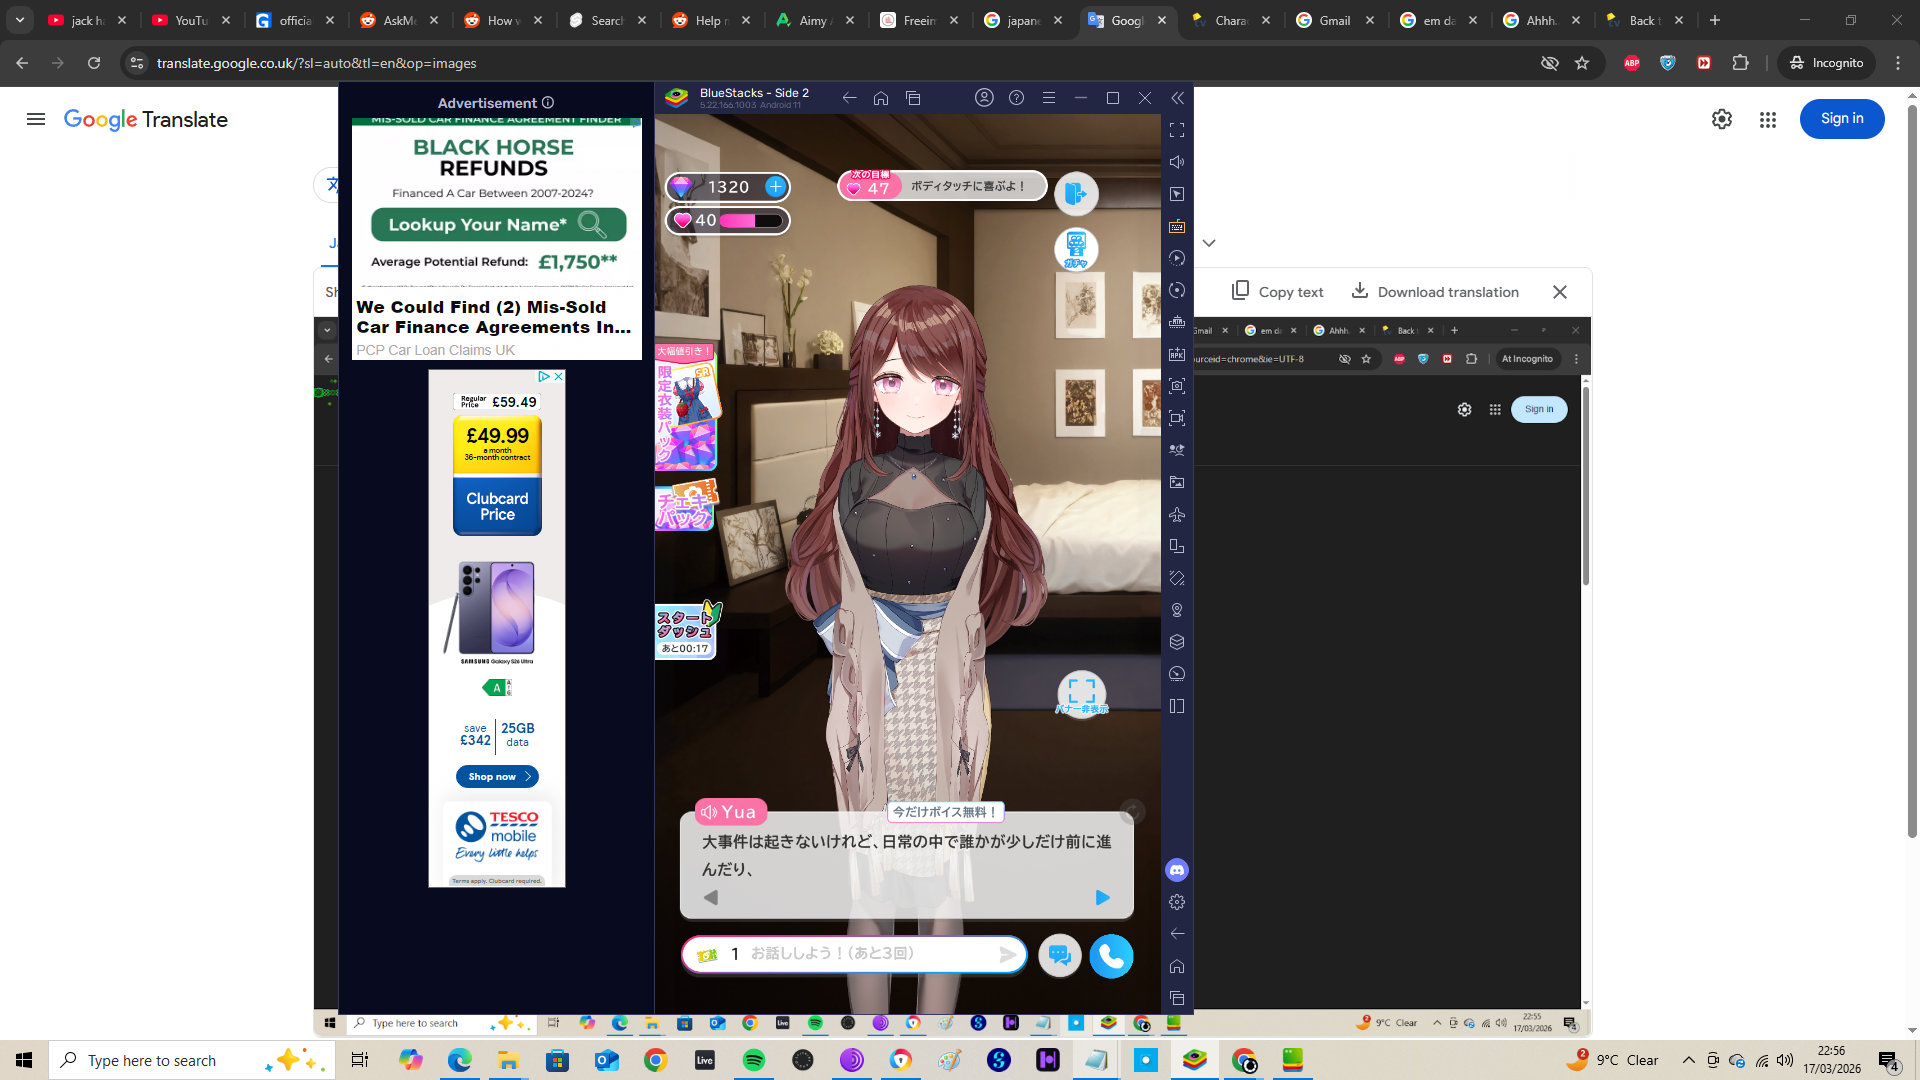Switch to the Freeing browser tab
Screen dimensions: 1920x1080
(919, 20)
